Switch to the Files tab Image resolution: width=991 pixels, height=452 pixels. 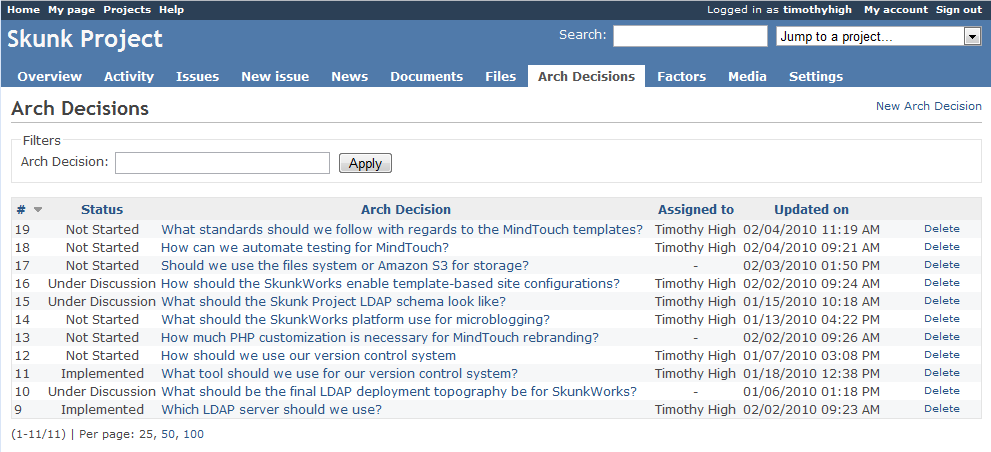click(501, 76)
